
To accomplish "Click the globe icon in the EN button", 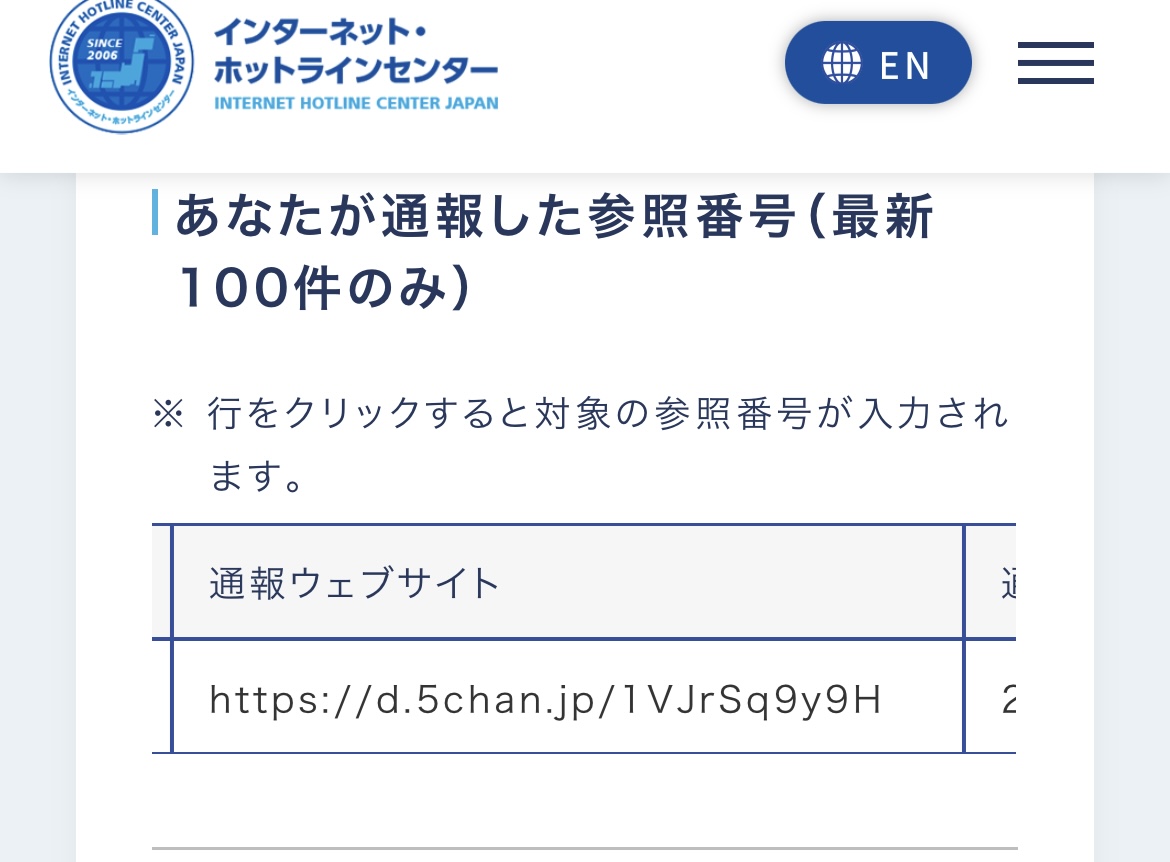I will [x=842, y=62].
